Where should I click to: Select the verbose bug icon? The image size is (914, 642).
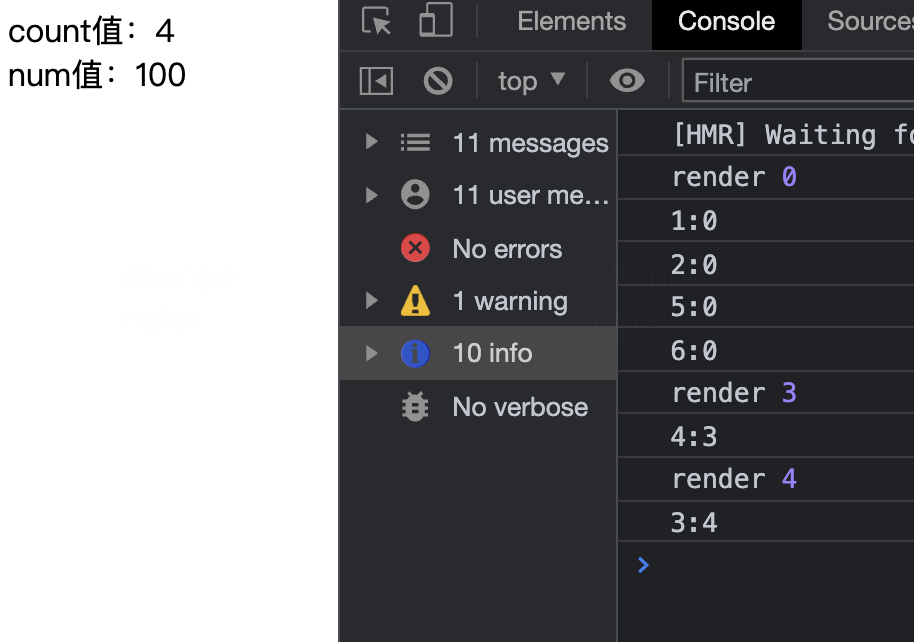point(415,406)
